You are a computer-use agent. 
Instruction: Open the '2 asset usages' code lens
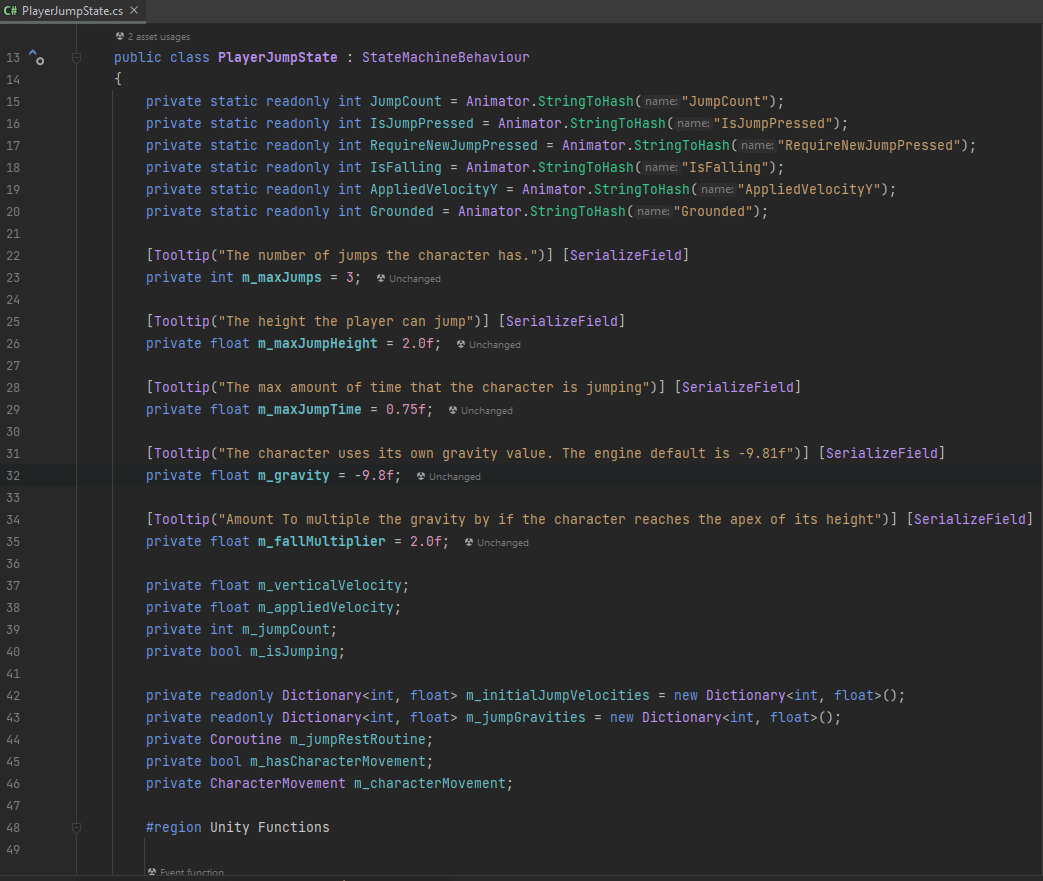tap(158, 37)
